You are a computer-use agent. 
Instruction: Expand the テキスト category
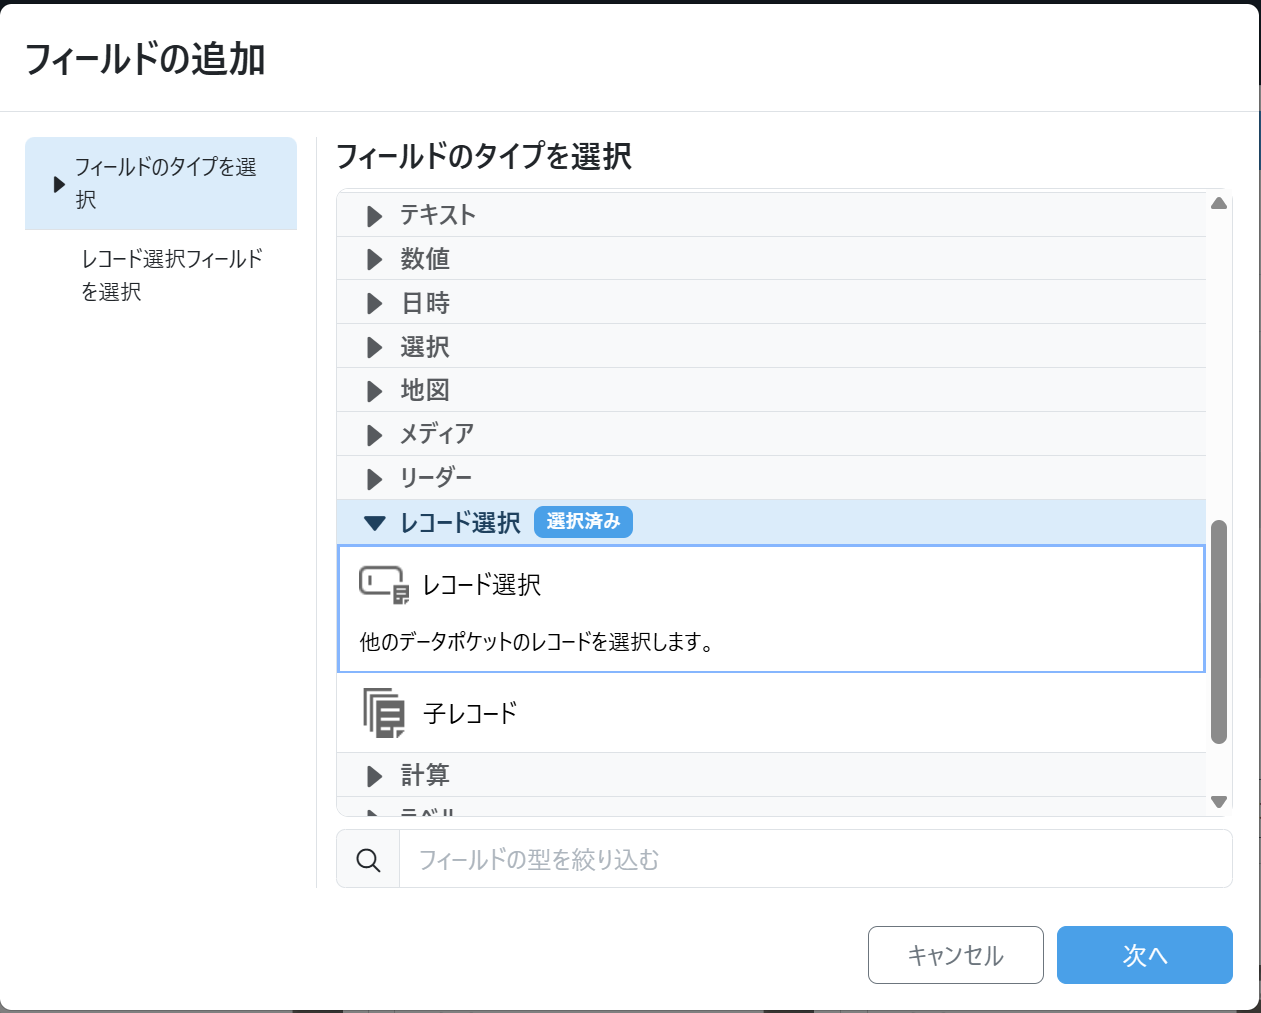pos(437,215)
